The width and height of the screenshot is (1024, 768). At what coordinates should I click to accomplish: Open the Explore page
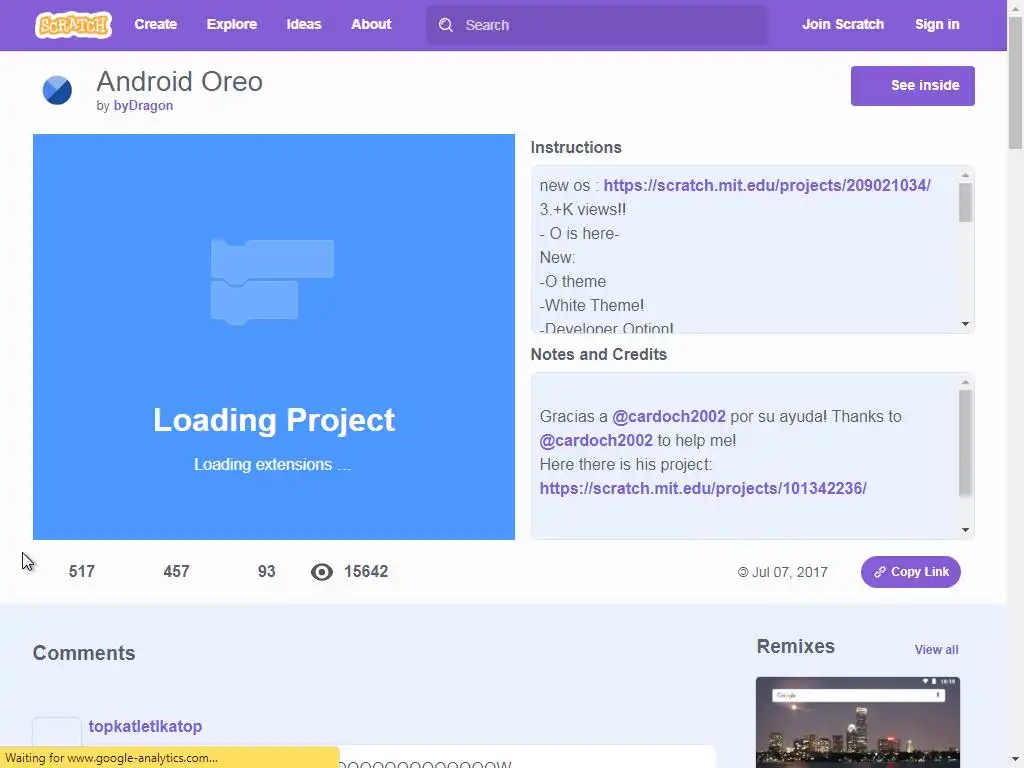click(x=232, y=24)
